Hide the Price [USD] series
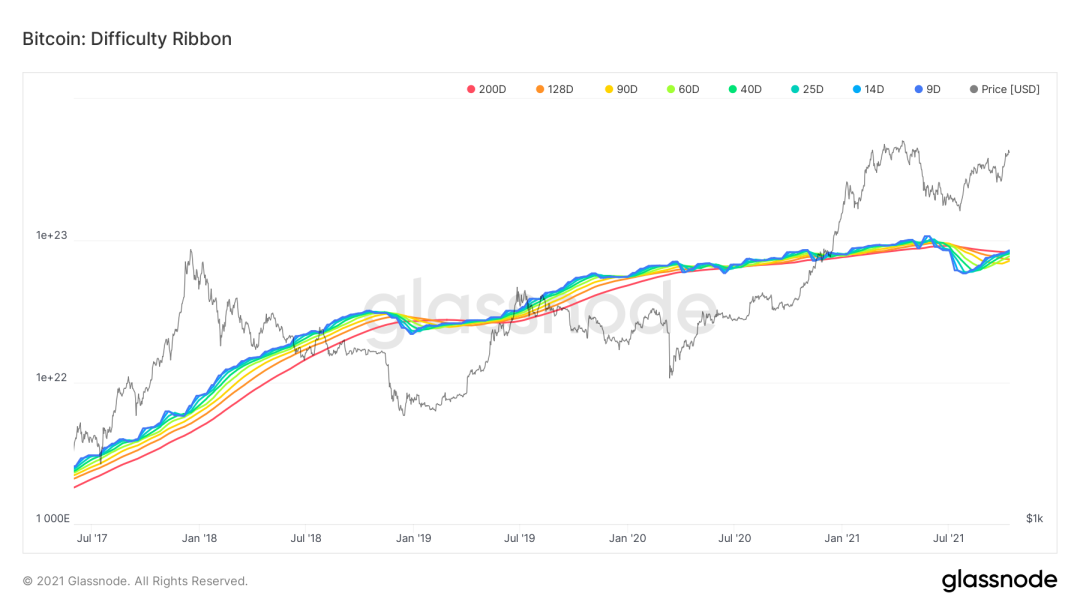Screen dimensions: 1080x608 click(1005, 90)
